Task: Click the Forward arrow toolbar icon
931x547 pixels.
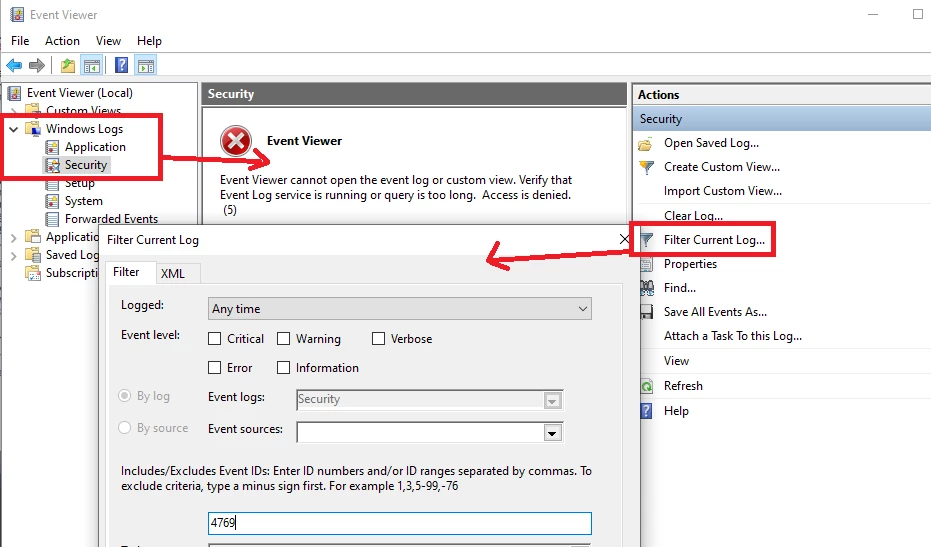Action: (x=37, y=65)
